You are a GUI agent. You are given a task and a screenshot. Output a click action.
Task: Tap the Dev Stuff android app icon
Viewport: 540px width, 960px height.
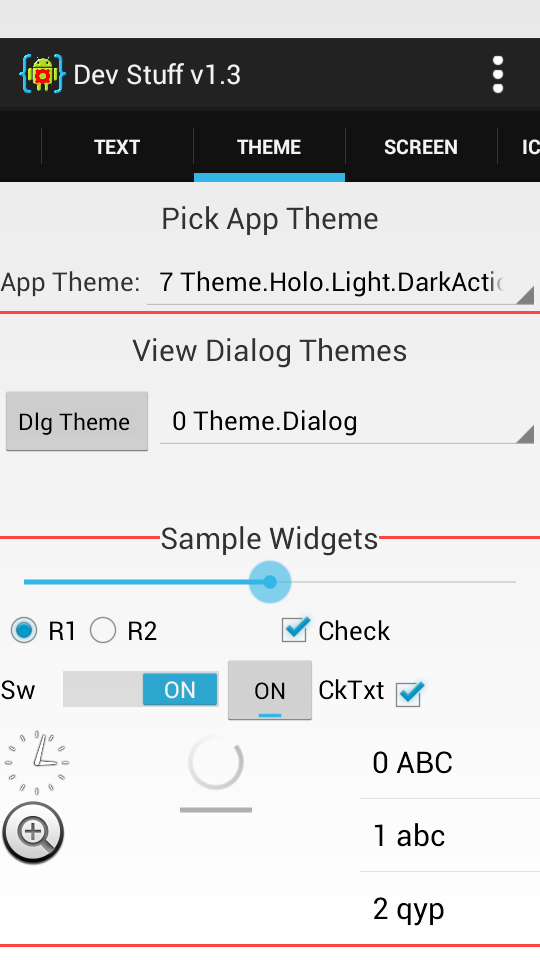42,75
